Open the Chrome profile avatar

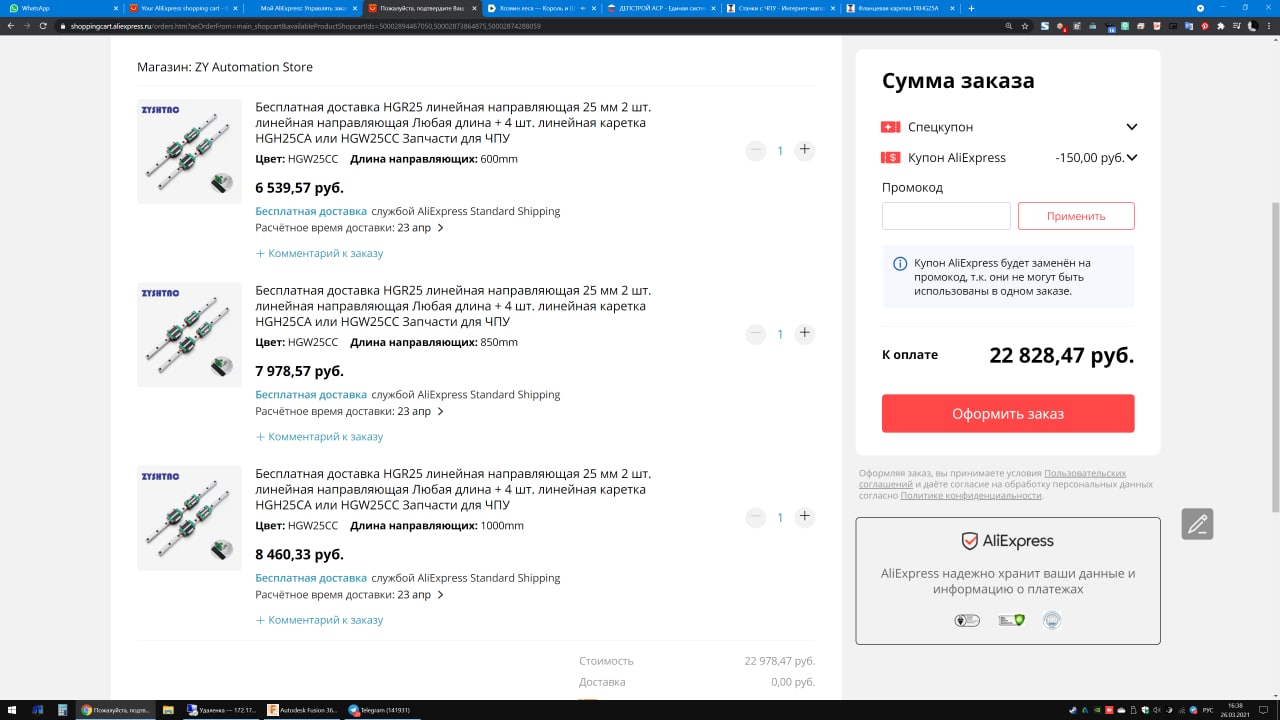1252,26
